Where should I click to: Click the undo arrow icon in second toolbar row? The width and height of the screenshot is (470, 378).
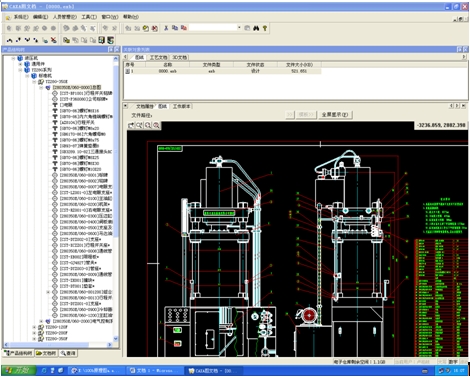click(x=9, y=40)
